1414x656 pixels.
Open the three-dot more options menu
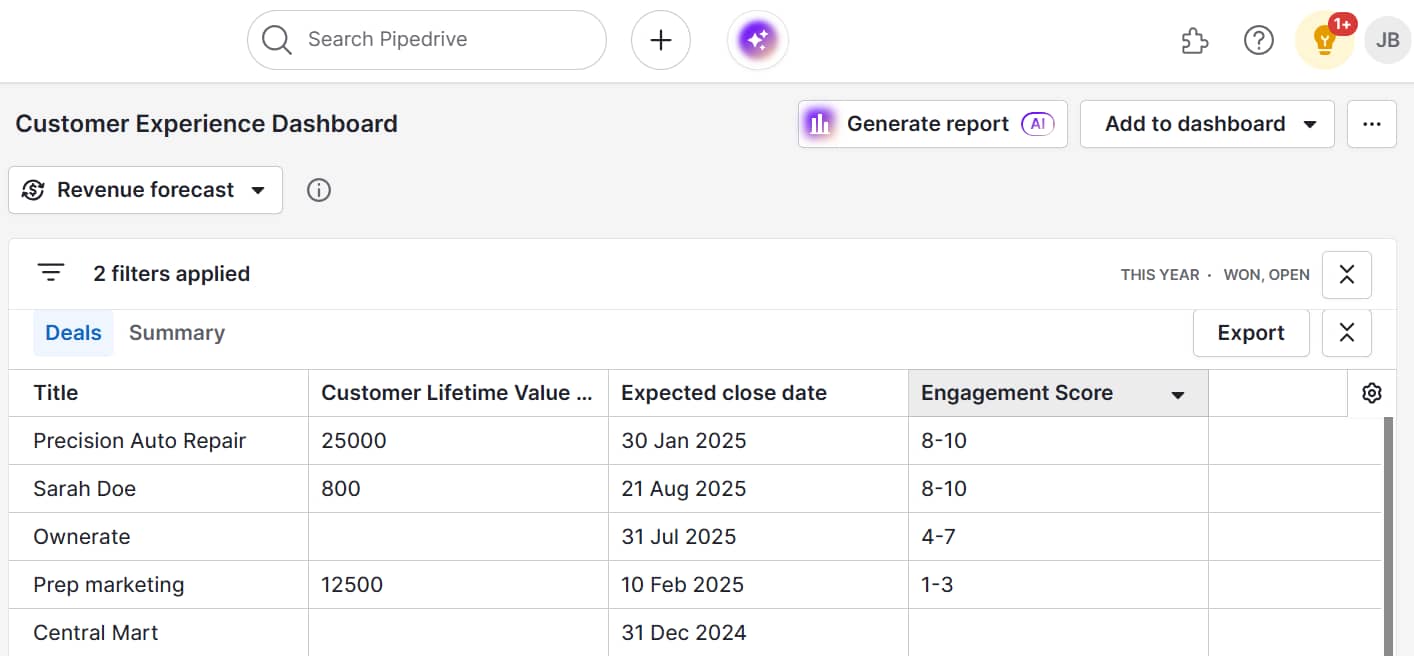pyautogui.click(x=1371, y=124)
